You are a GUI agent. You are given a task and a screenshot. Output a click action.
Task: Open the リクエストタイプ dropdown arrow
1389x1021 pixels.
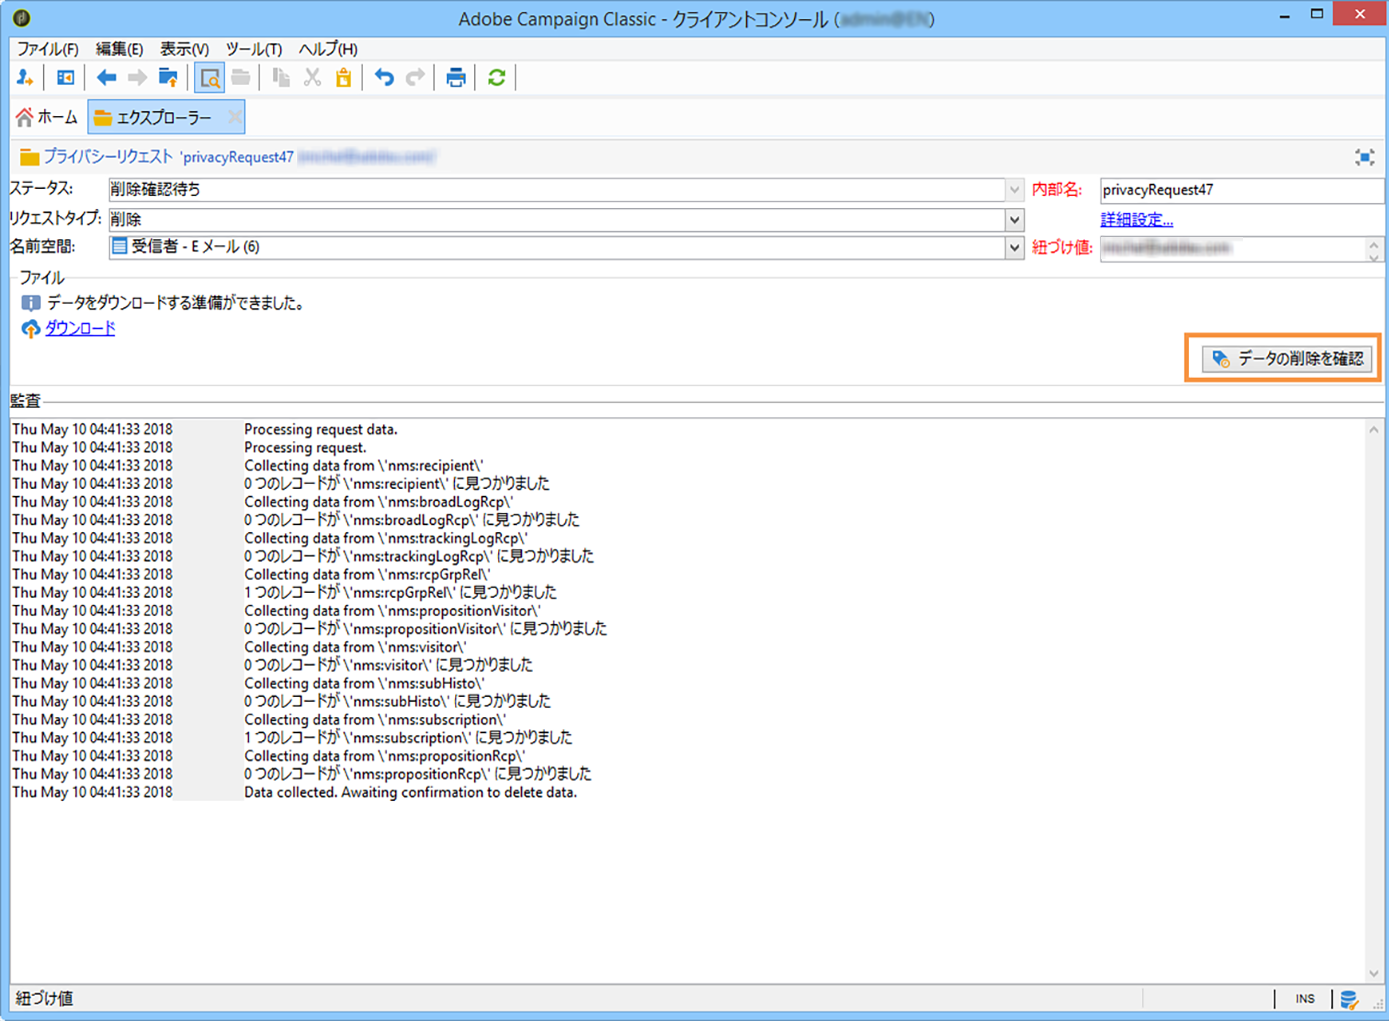(1014, 220)
